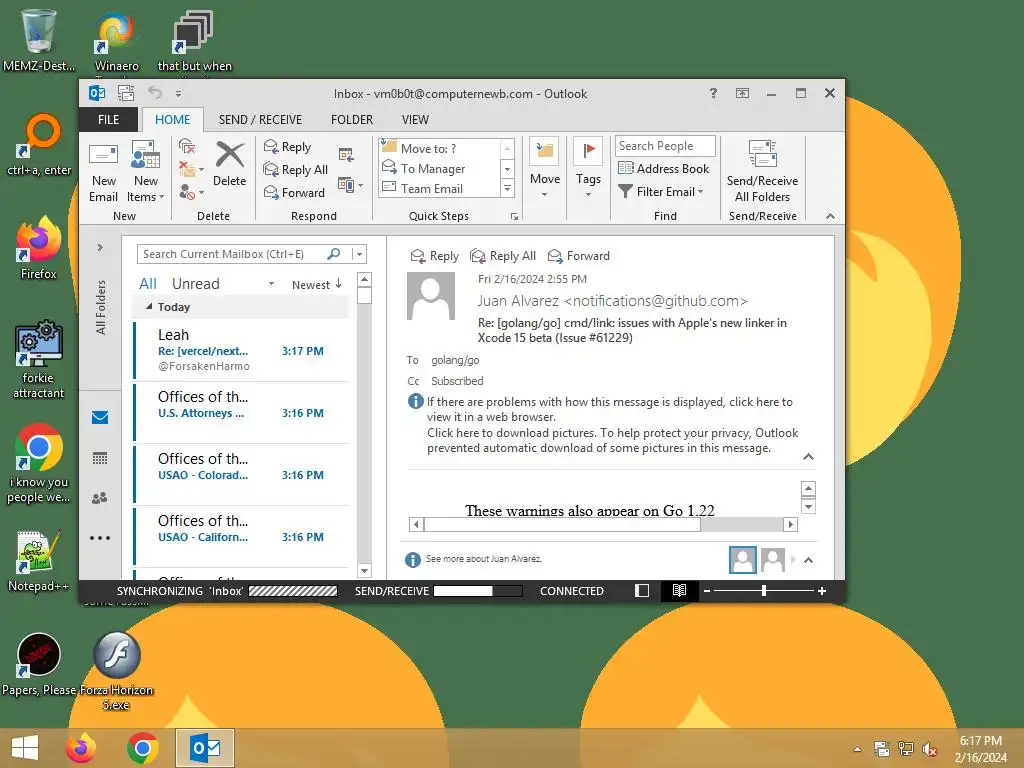Open the Mail navigation icon

(x=100, y=417)
